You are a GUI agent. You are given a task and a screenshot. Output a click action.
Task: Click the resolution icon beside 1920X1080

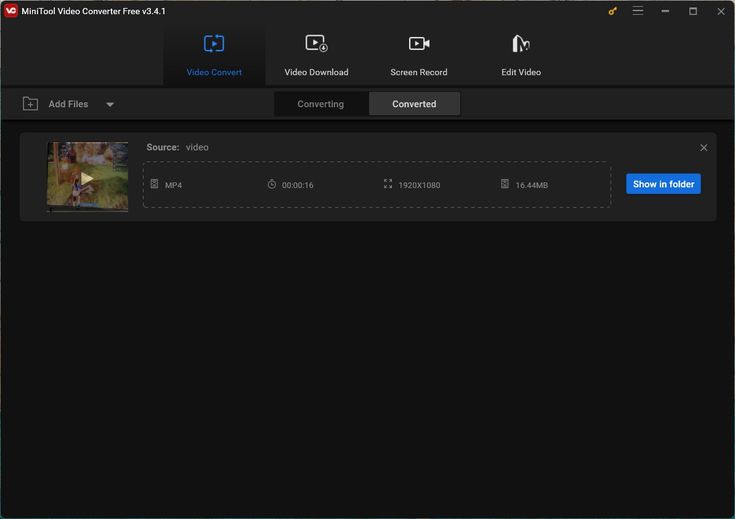coord(388,184)
